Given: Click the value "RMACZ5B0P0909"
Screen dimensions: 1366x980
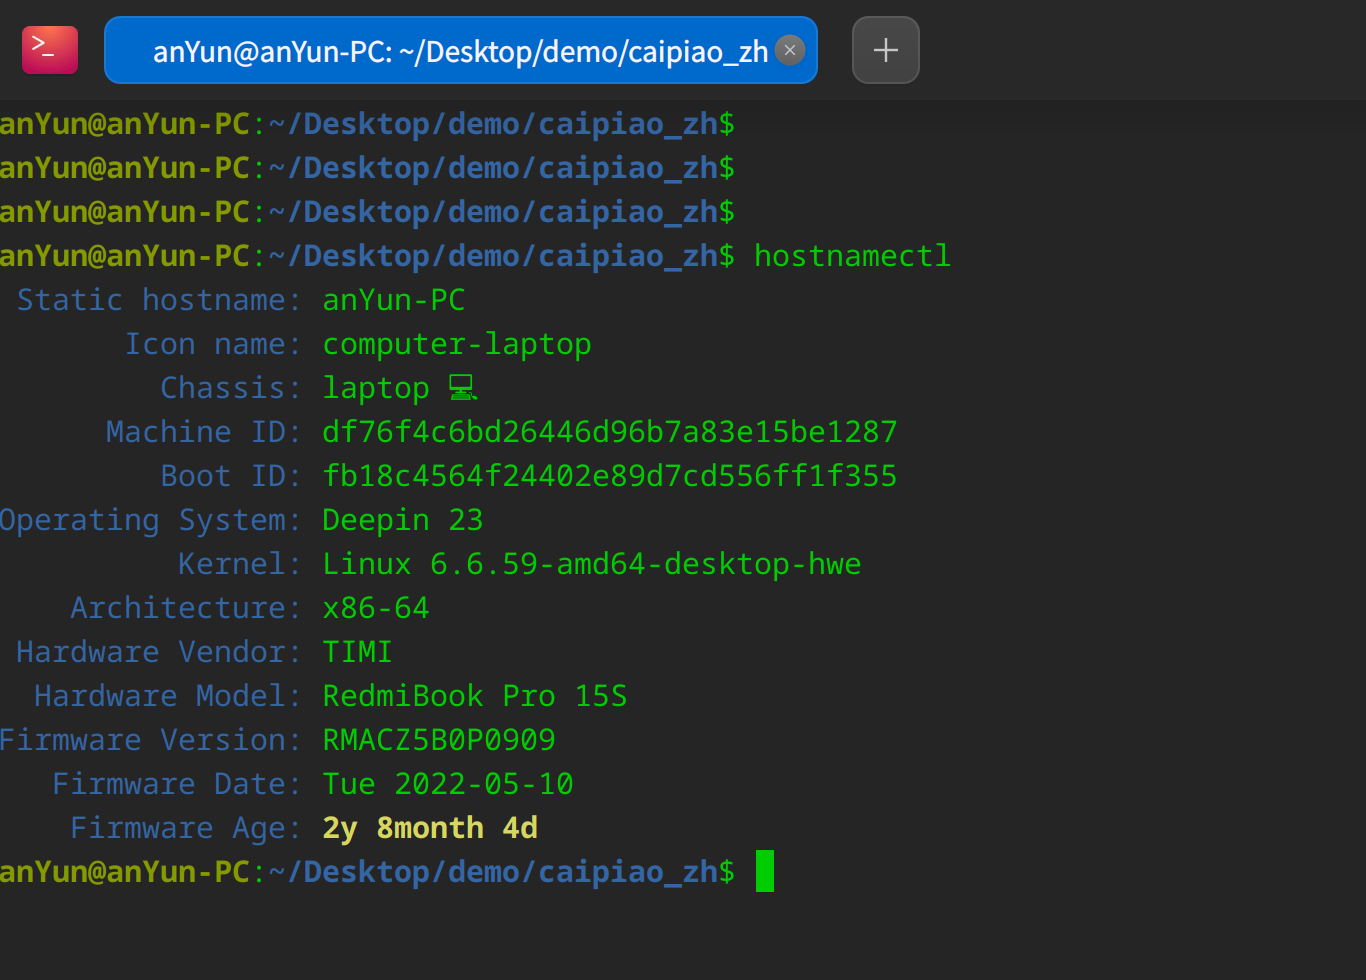Looking at the screenshot, I should point(439,740).
